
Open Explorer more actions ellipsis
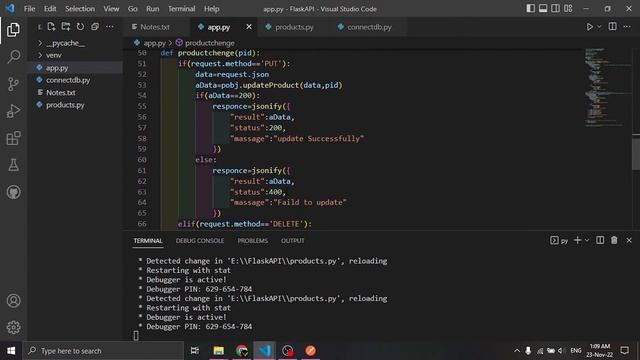110,27
